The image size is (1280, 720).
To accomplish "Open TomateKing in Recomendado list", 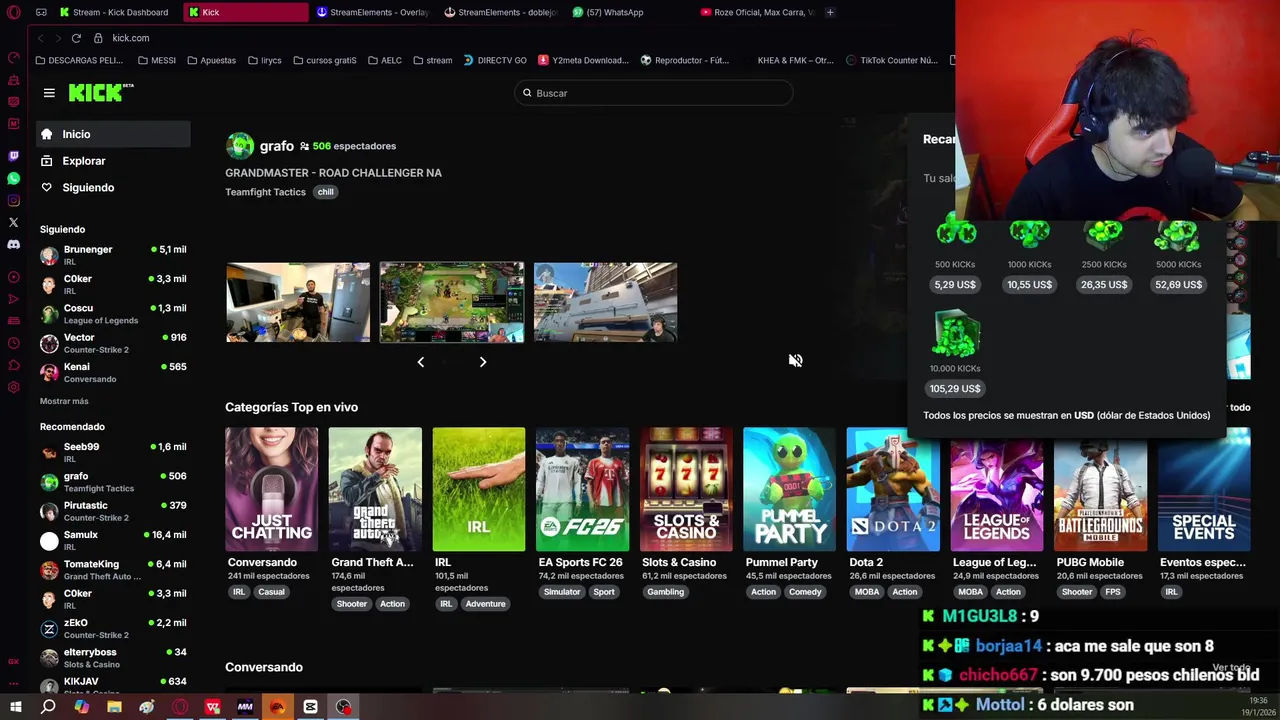I will (x=113, y=570).
